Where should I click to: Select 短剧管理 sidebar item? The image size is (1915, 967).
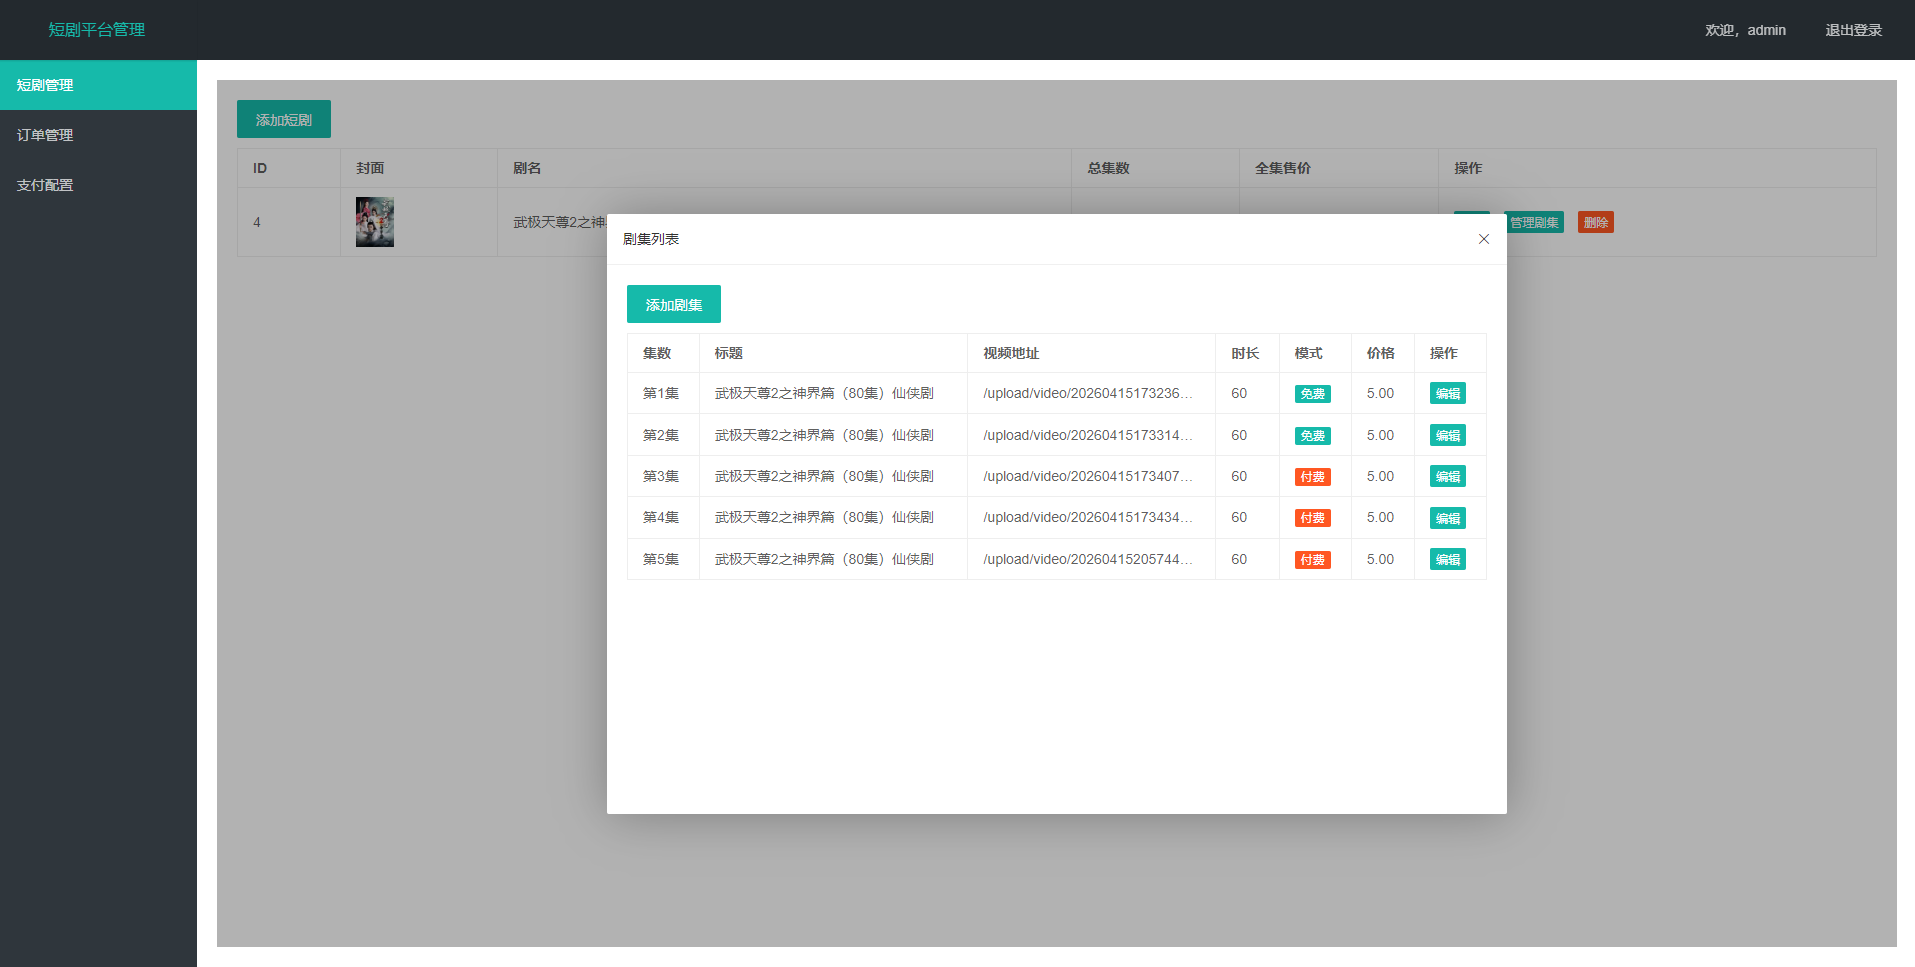tap(45, 85)
